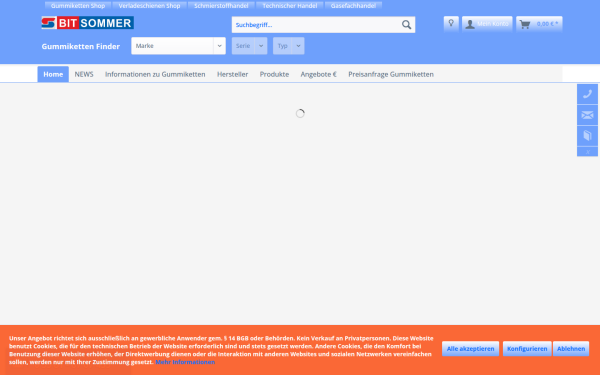The image size is (600, 375).
Task: Click the envelope email icon in side panel
Action: pyautogui.click(x=587, y=115)
